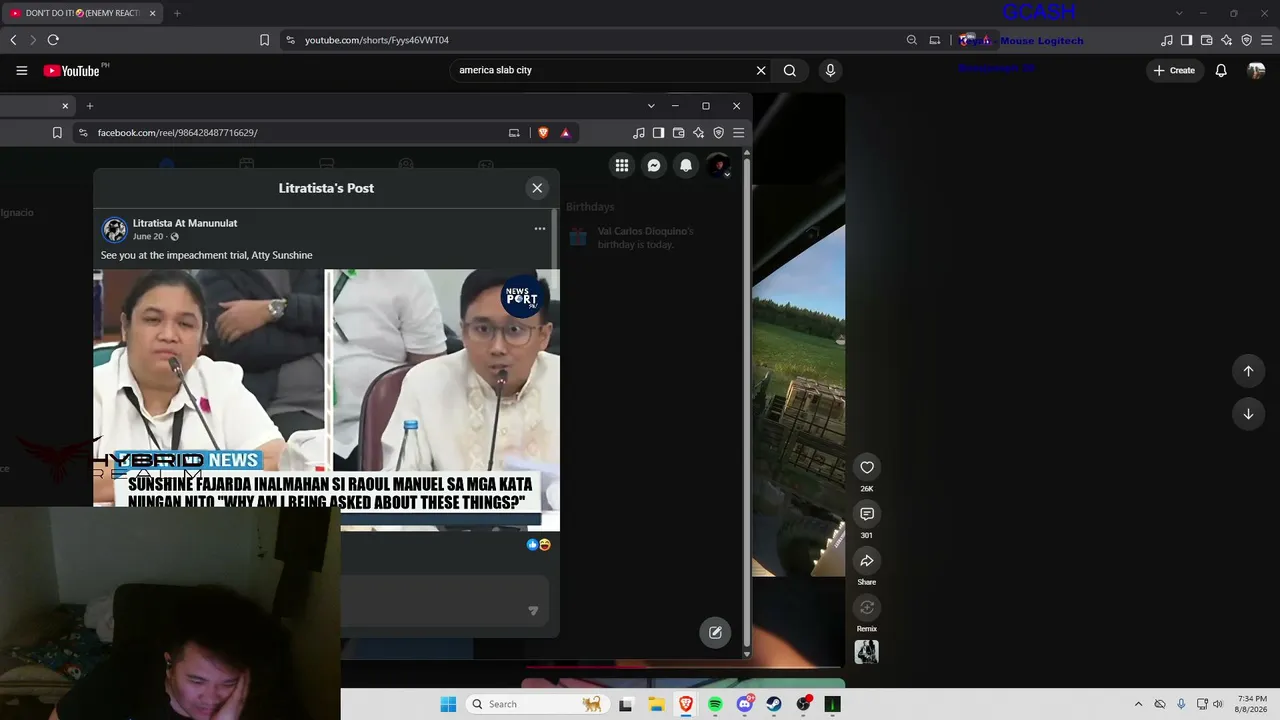
Task: Open the YouTube account avatar menu
Action: (x=1256, y=71)
